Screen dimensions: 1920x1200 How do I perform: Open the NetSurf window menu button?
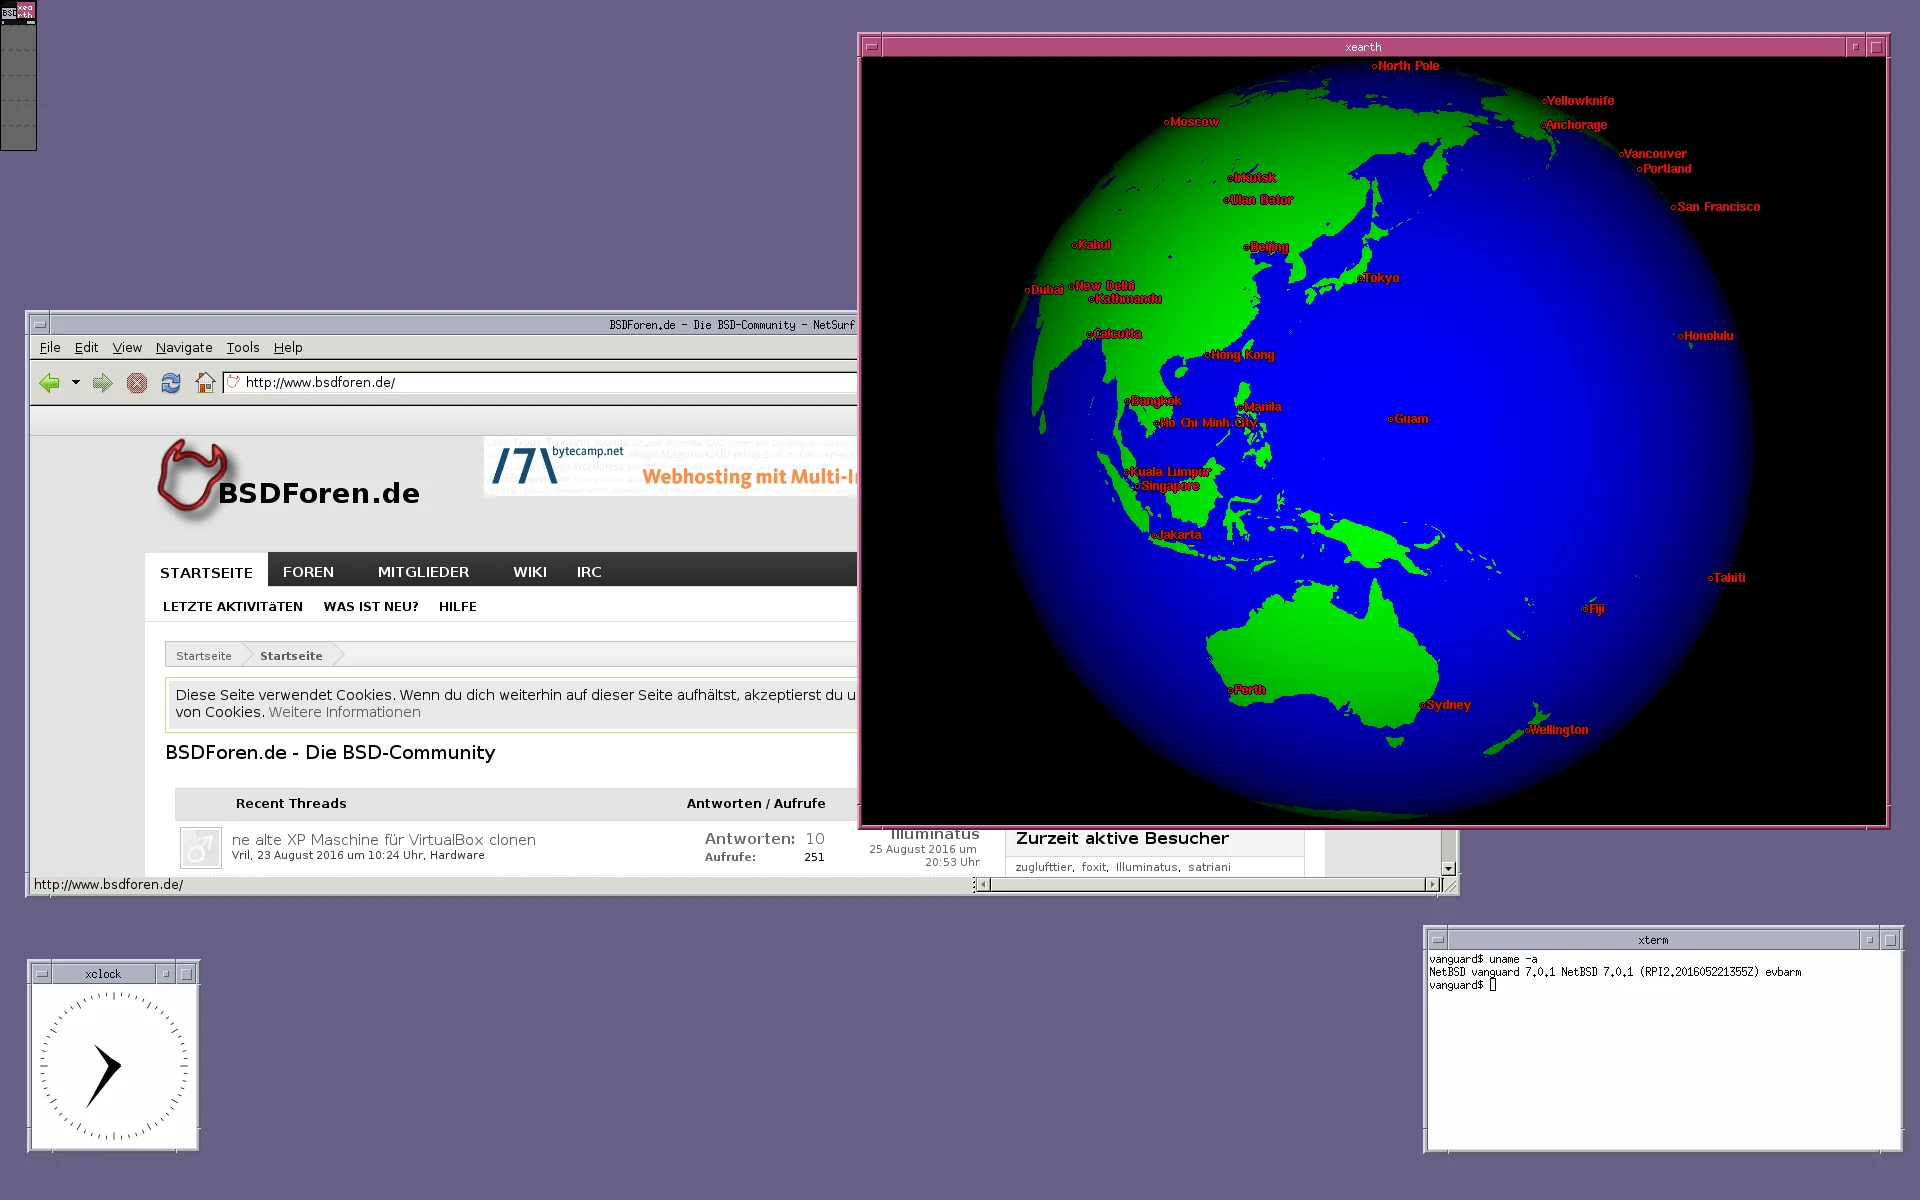coord(39,324)
